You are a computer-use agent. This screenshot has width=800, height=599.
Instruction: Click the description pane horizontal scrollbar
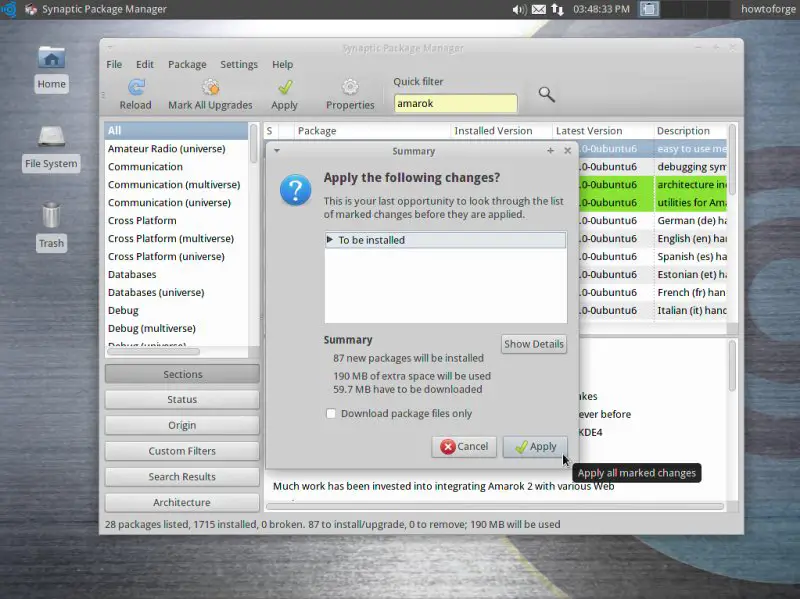coord(495,507)
